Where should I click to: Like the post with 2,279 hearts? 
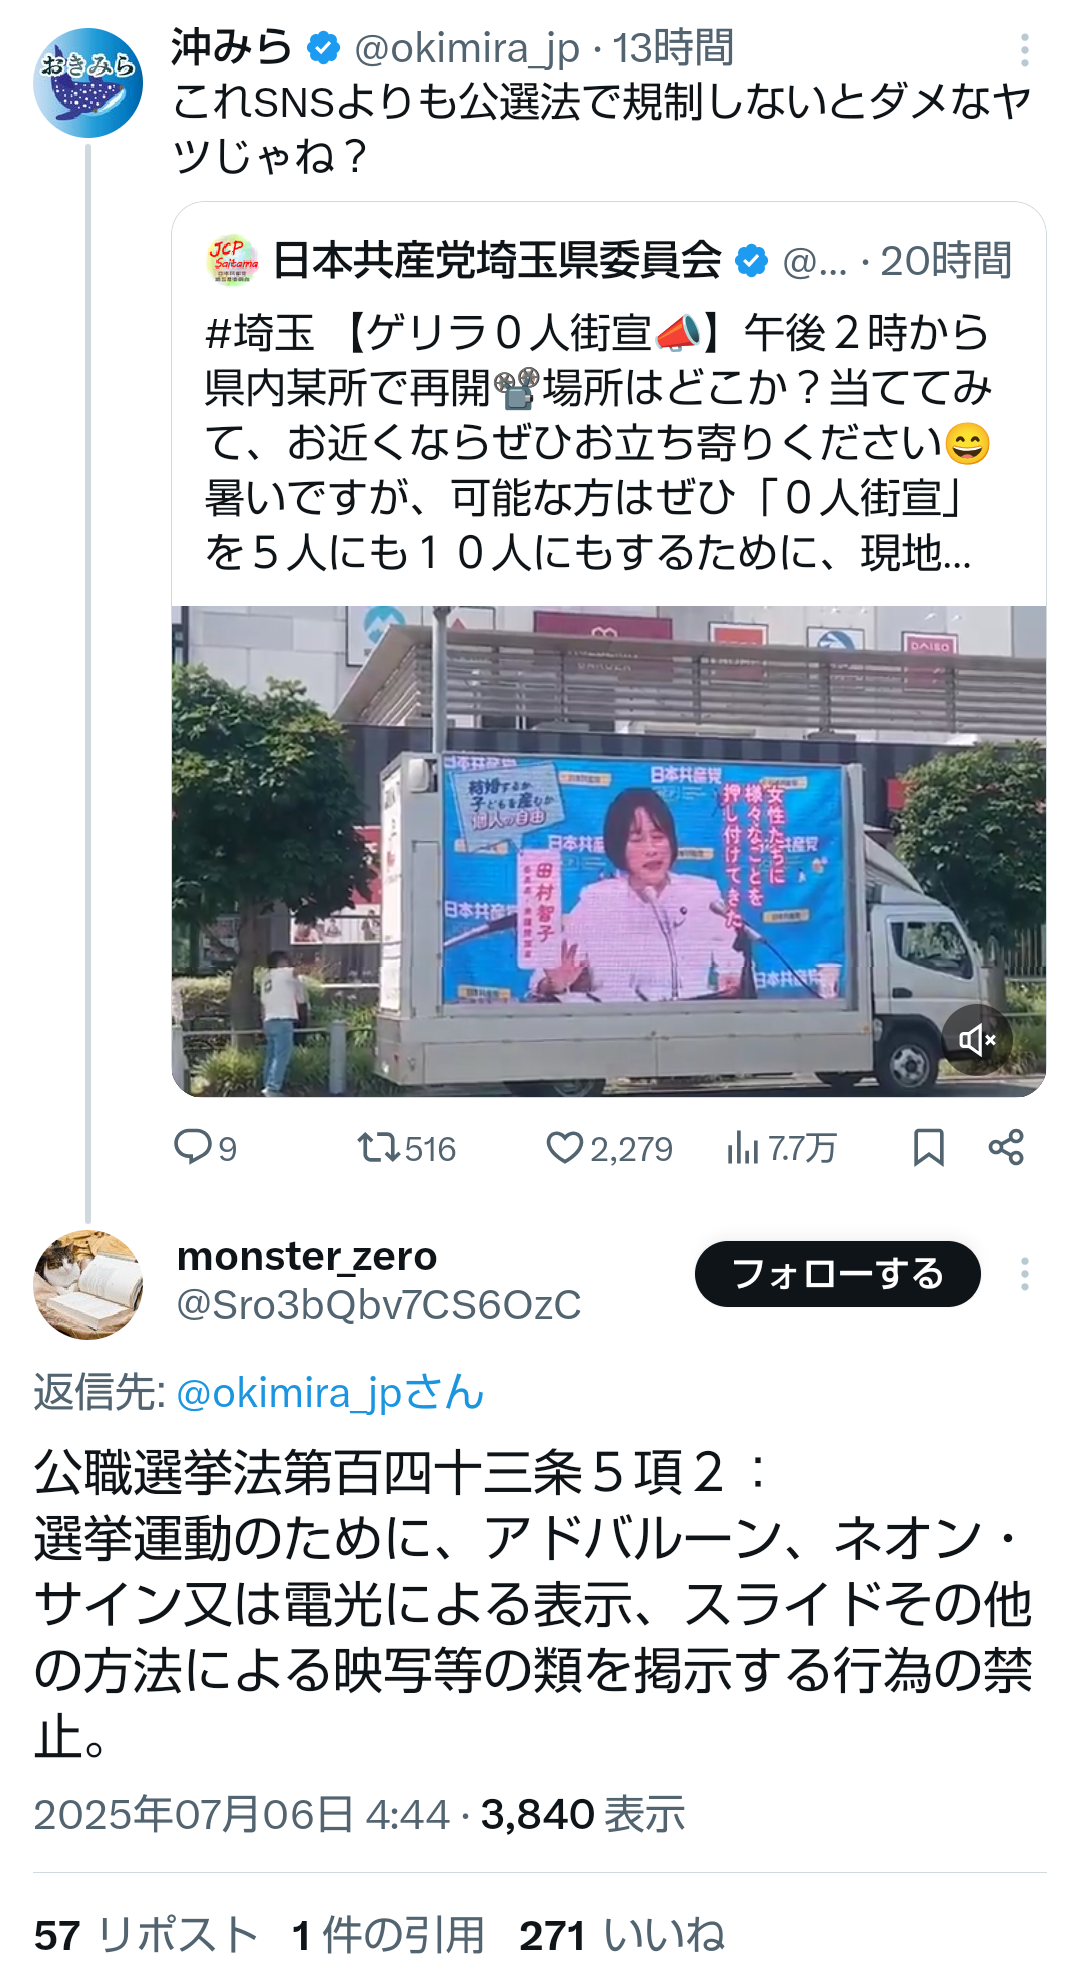click(x=609, y=1148)
